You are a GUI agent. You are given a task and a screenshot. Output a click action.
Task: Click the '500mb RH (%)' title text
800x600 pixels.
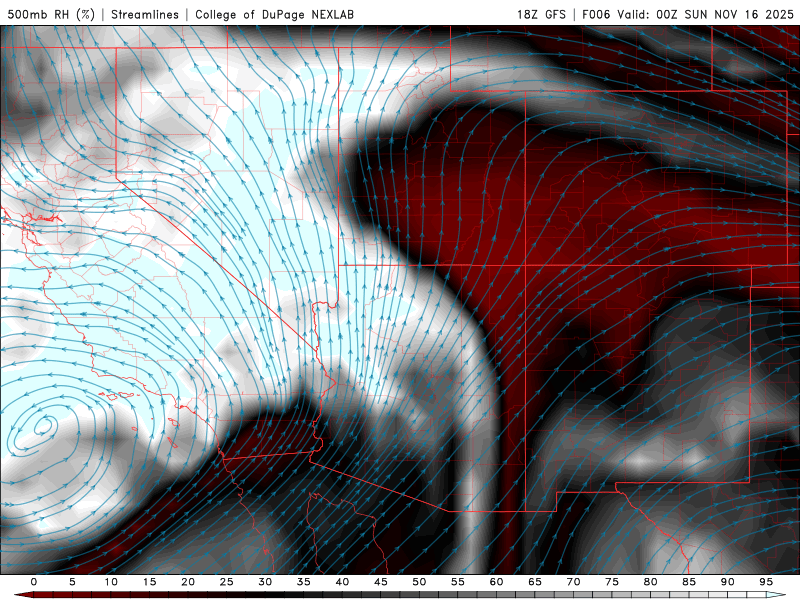(x=51, y=14)
